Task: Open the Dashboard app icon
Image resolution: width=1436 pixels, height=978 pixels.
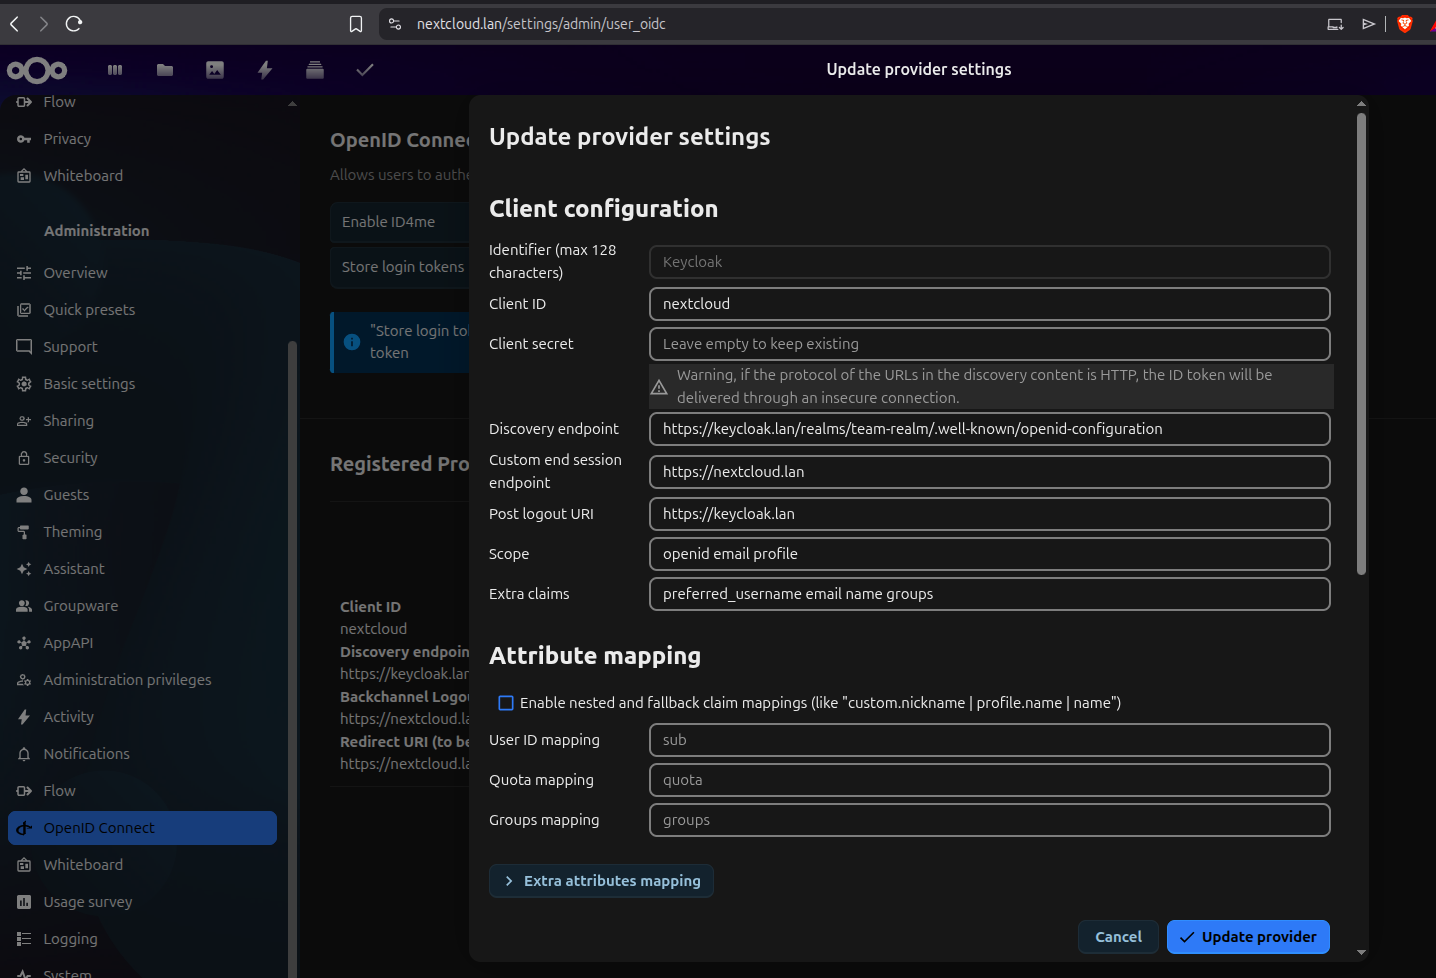Action: pyautogui.click(x=114, y=70)
